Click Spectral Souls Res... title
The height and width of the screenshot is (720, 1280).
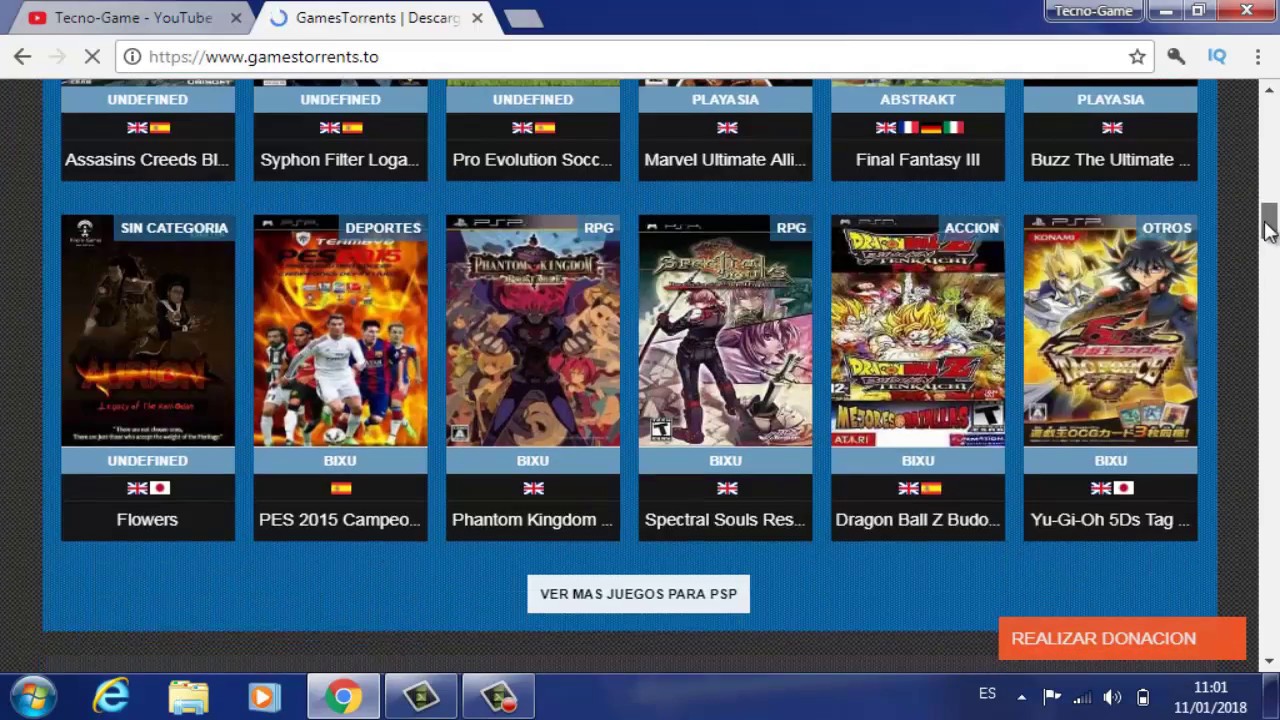pyautogui.click(x=725, y=519)
